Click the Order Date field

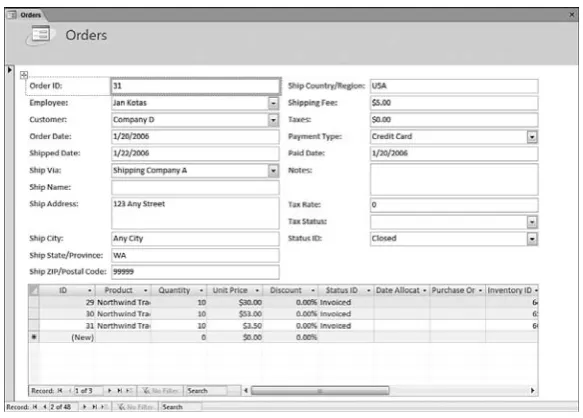(195, 136)
